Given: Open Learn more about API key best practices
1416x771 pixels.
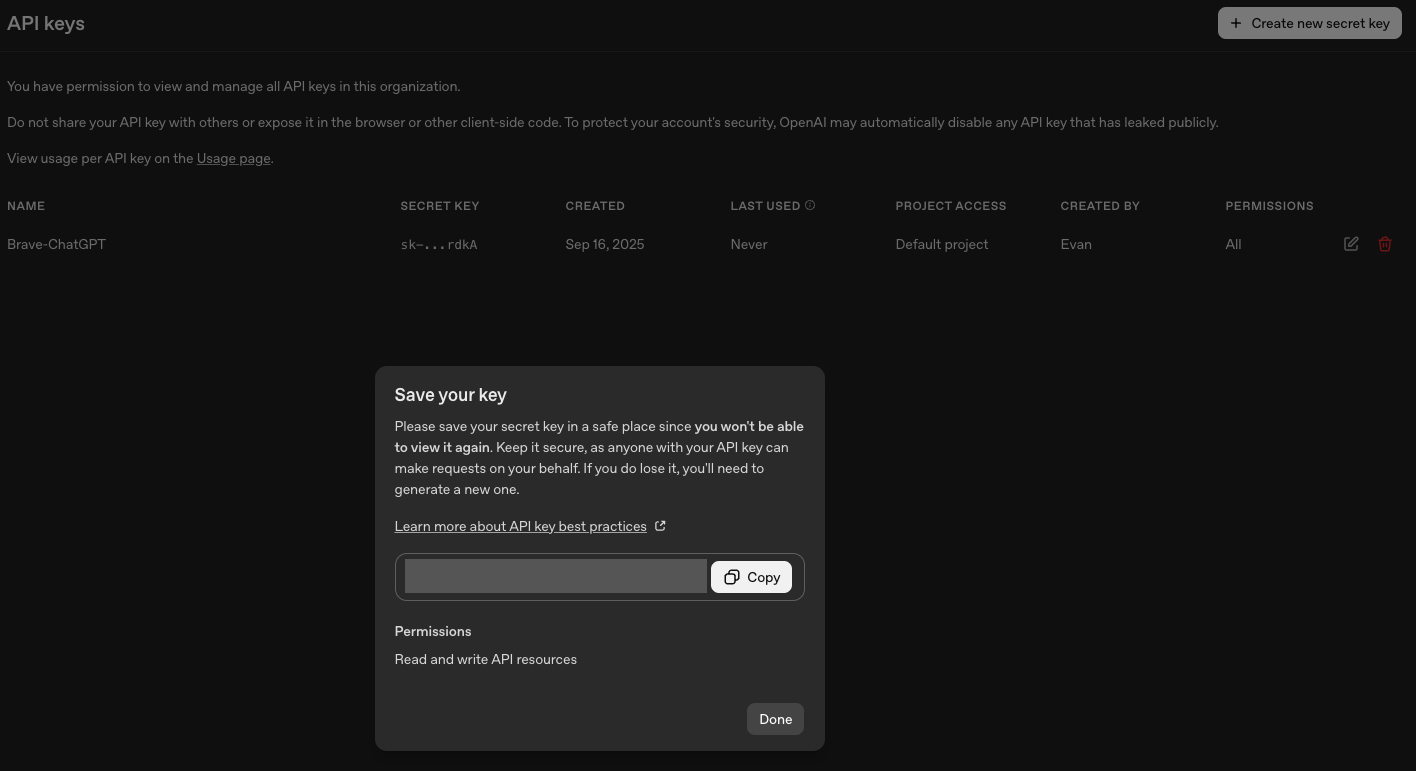Looking at the screenshot, I should [520, 526].
